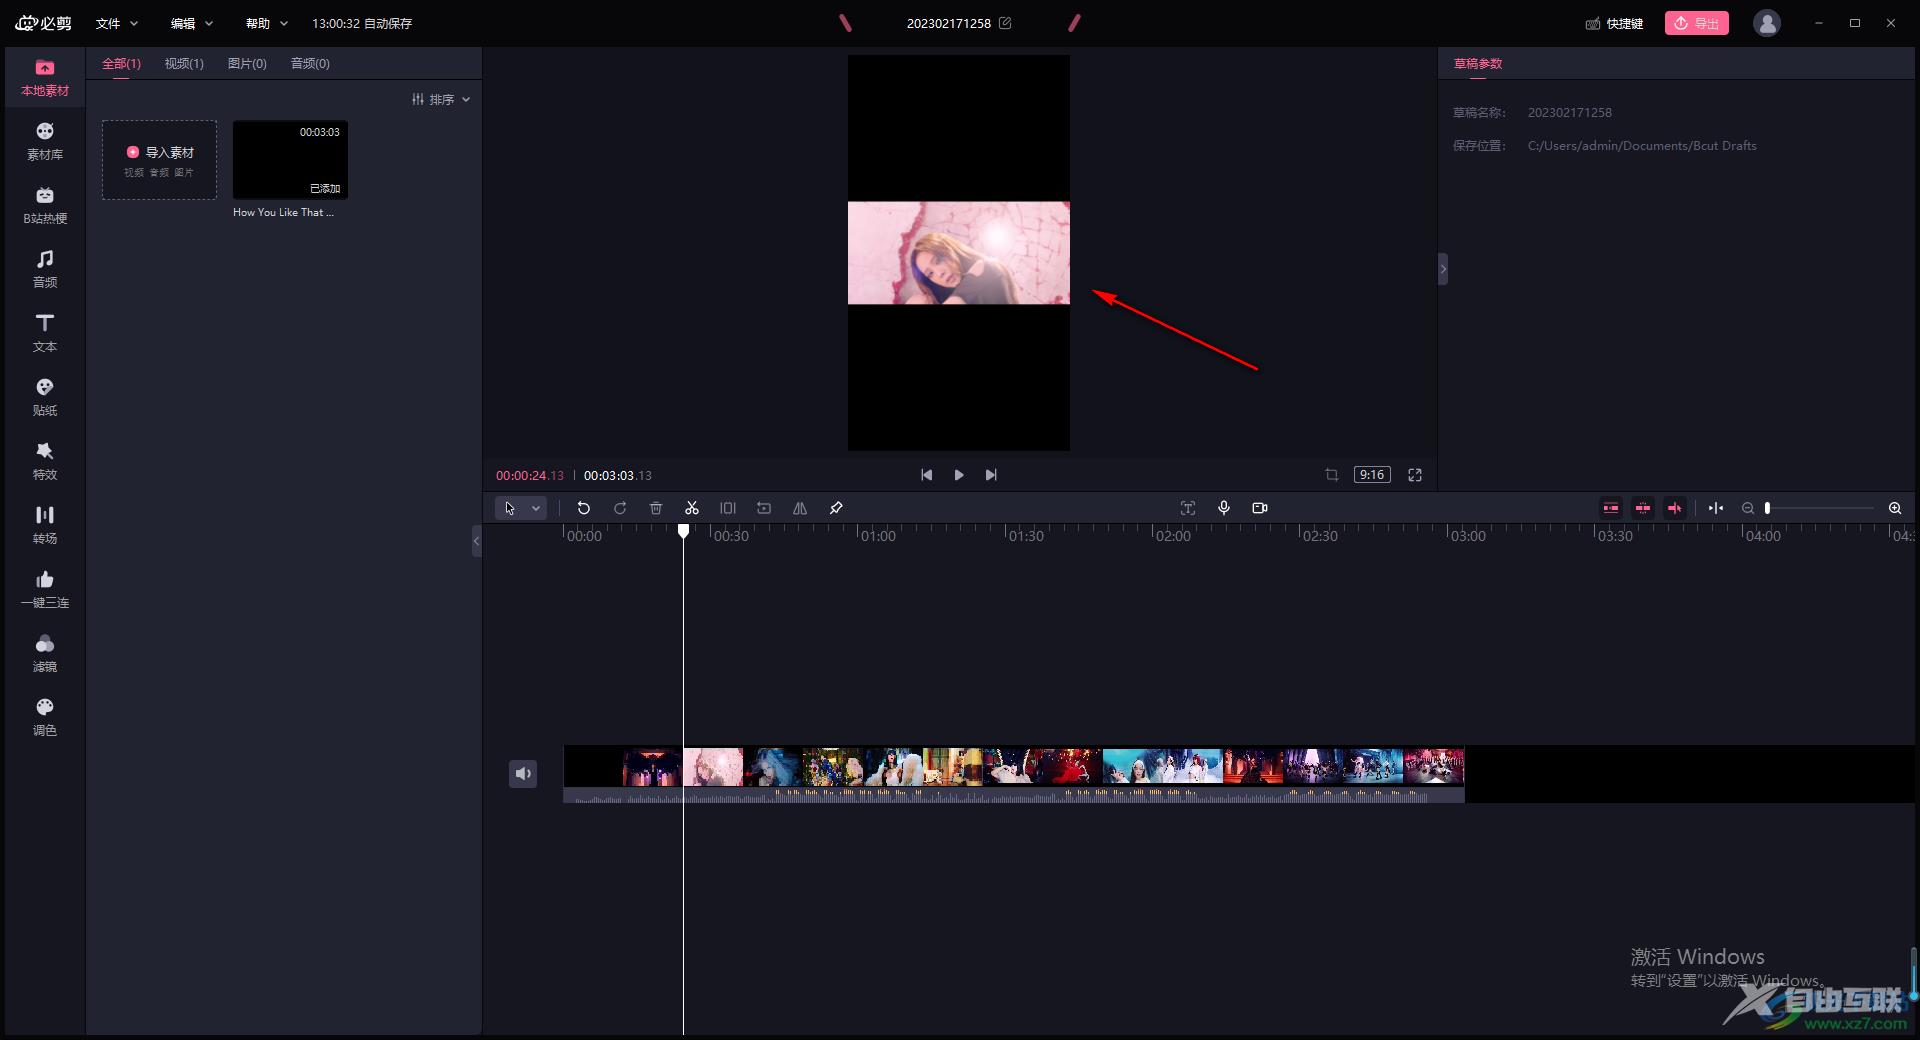Switch to the 视频(1) tab

tap(184, 63)
